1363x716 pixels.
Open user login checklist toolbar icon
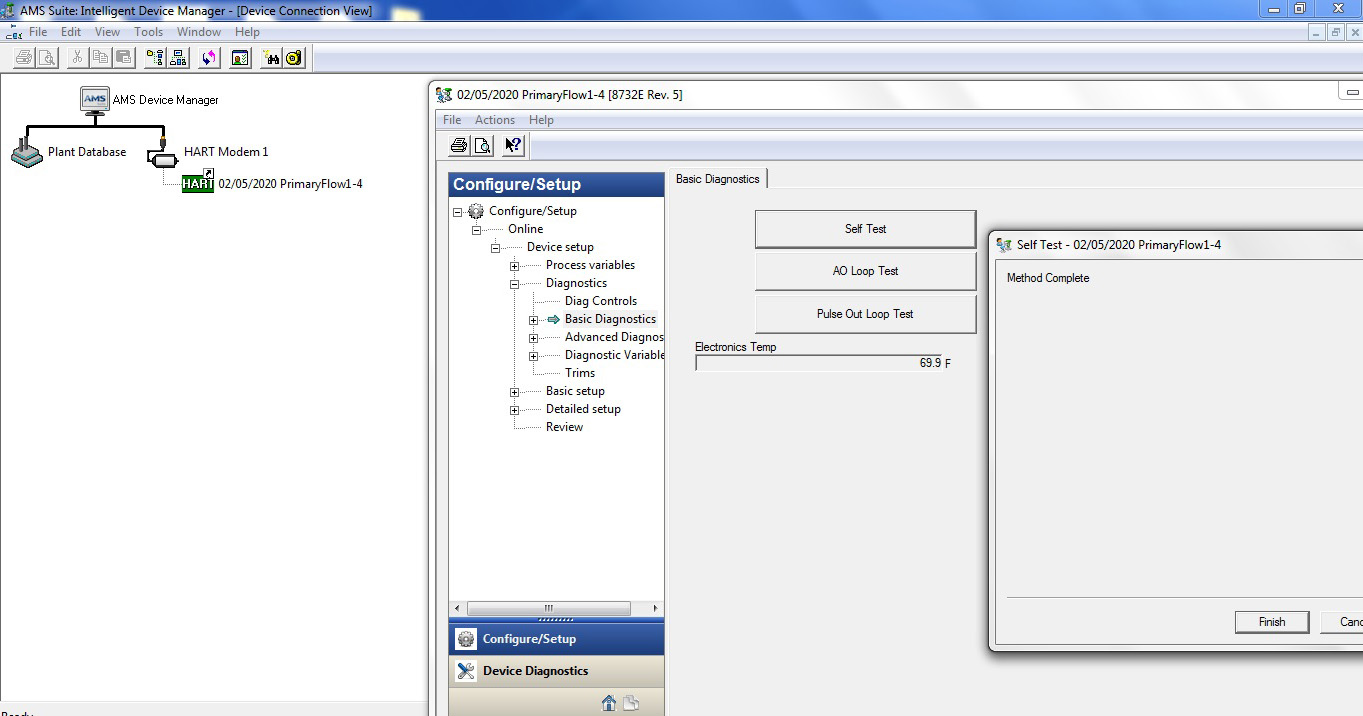(240, 58)
